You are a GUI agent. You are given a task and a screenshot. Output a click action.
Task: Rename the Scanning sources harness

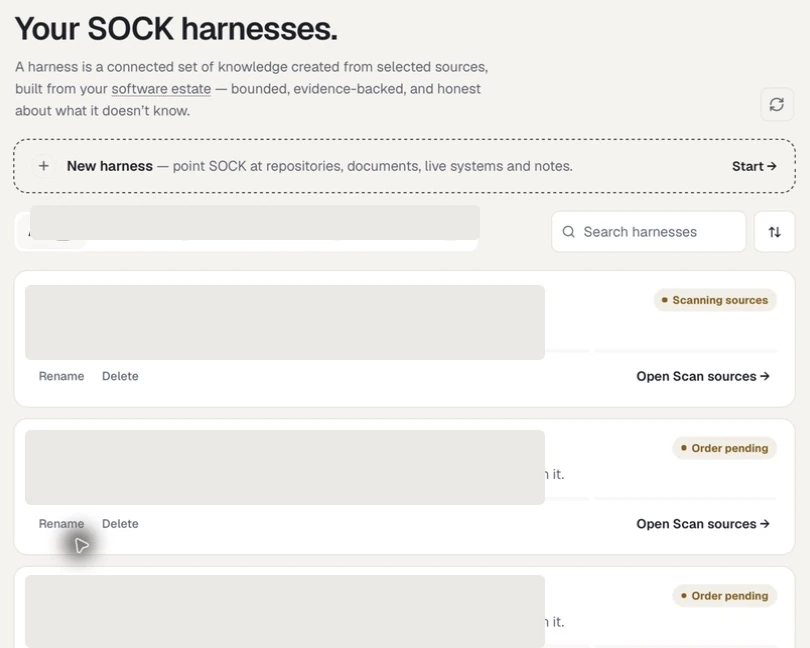(61, 376)
